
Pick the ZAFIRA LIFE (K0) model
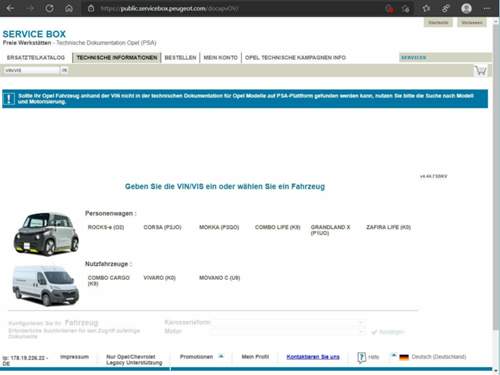[388, 227]
